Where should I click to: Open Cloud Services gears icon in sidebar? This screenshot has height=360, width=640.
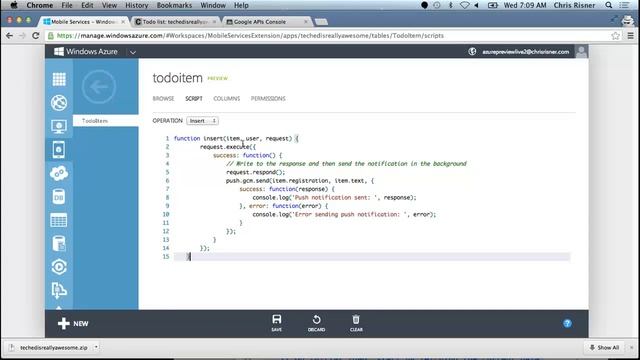tap(59, 173)
